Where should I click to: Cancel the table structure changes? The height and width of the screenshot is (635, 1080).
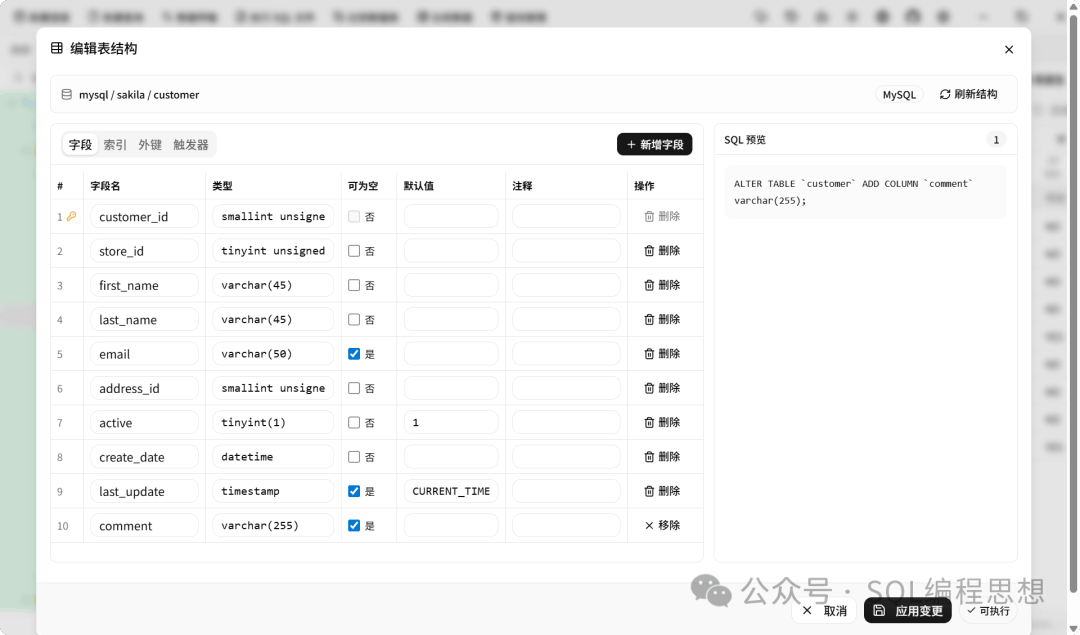pyautogui.click(x=824, y=610)
